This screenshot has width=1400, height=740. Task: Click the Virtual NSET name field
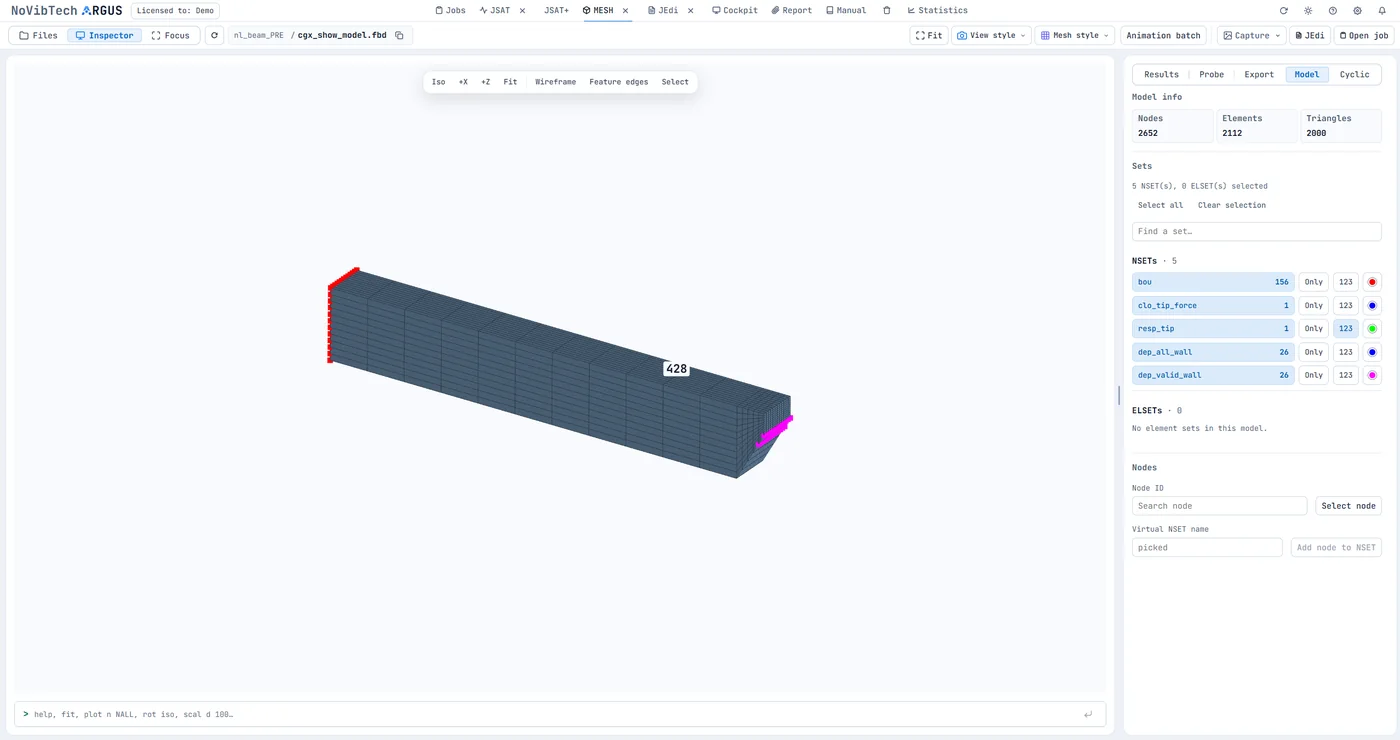click(1207, 547)
